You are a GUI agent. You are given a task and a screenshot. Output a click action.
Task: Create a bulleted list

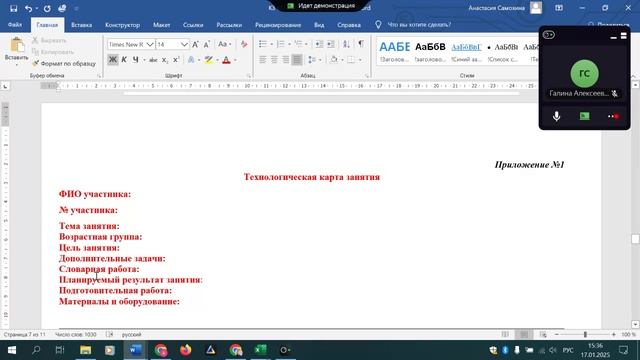click(x=263, y=44)
